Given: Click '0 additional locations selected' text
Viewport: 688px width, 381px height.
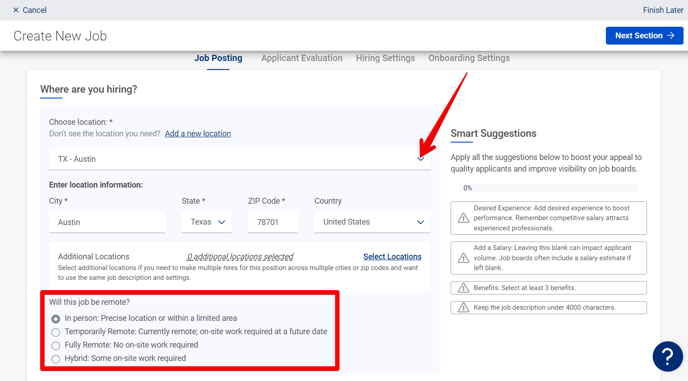Looking at the screenshot, I should 240,257.
